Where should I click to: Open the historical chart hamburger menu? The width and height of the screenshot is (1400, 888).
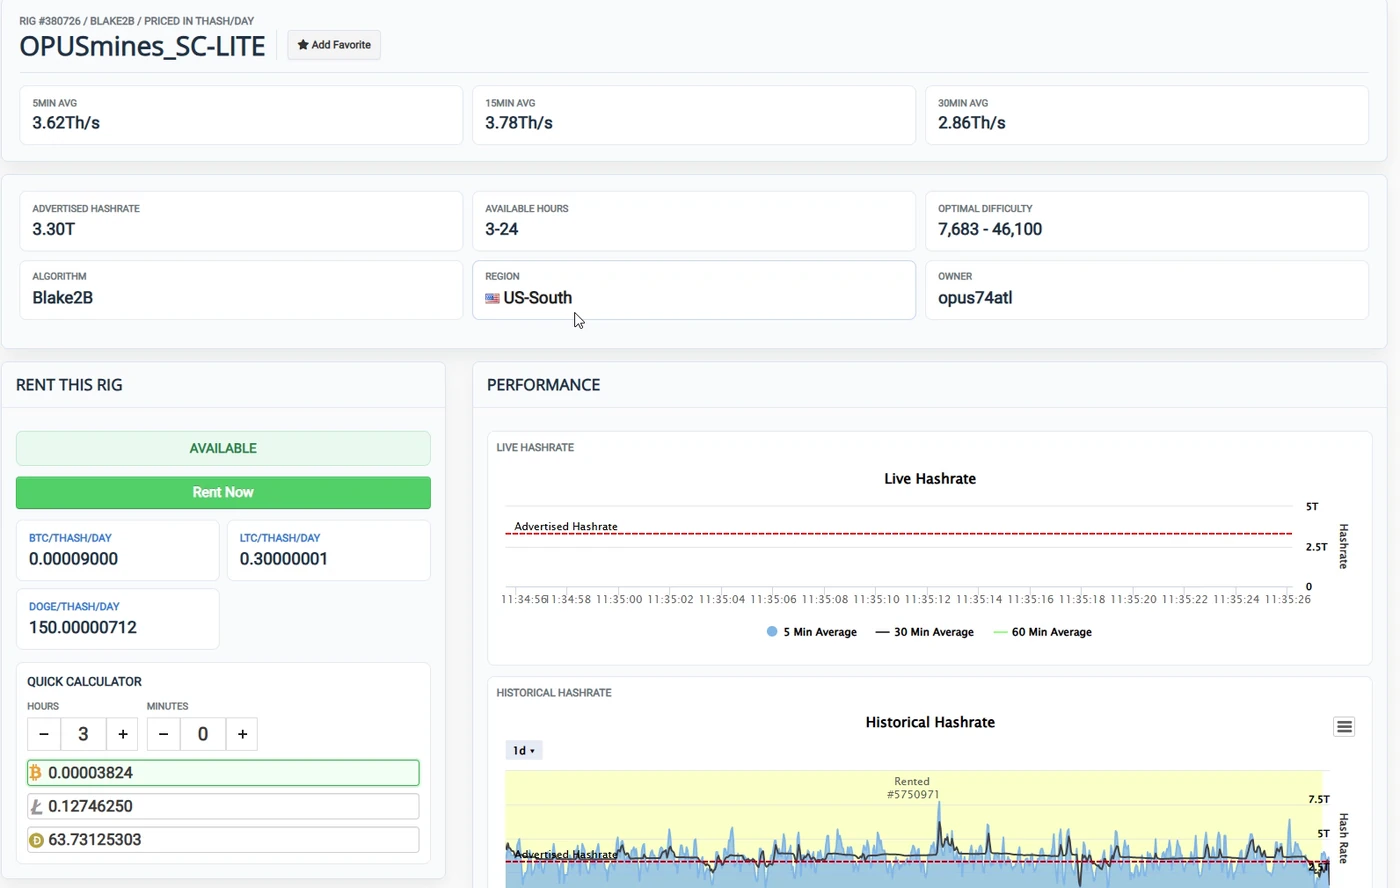coord(1344,727)
